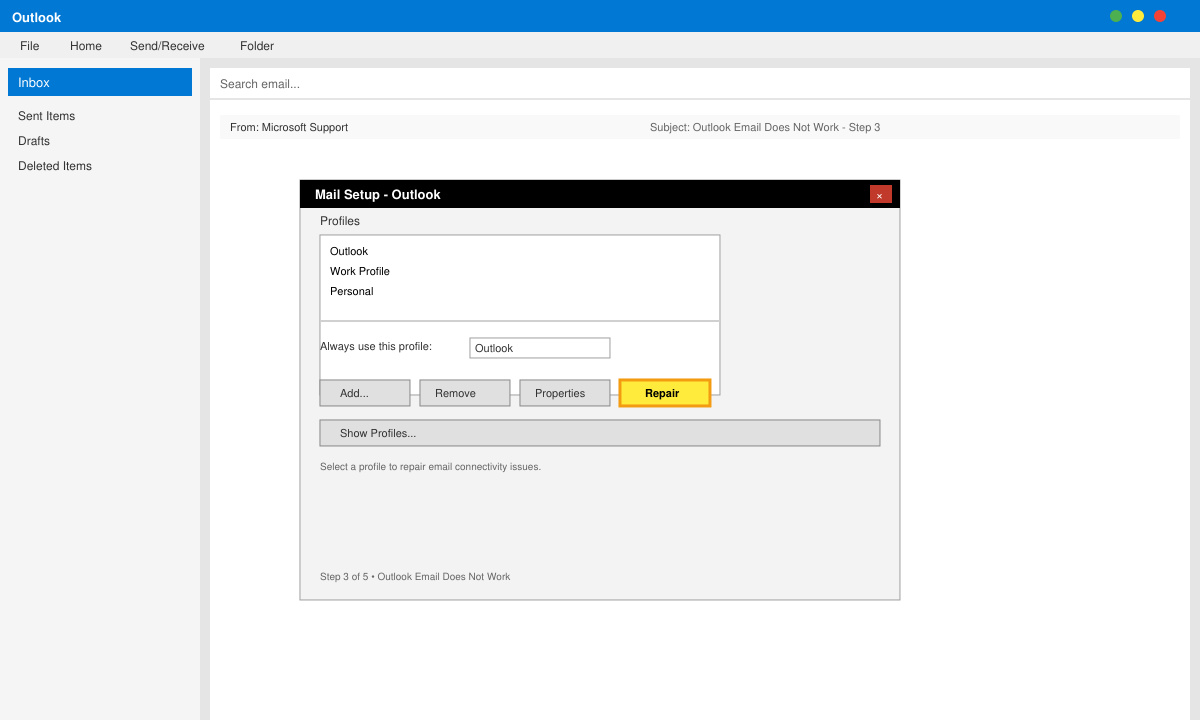Close the Mail Setup dialog

pos(880,195)
